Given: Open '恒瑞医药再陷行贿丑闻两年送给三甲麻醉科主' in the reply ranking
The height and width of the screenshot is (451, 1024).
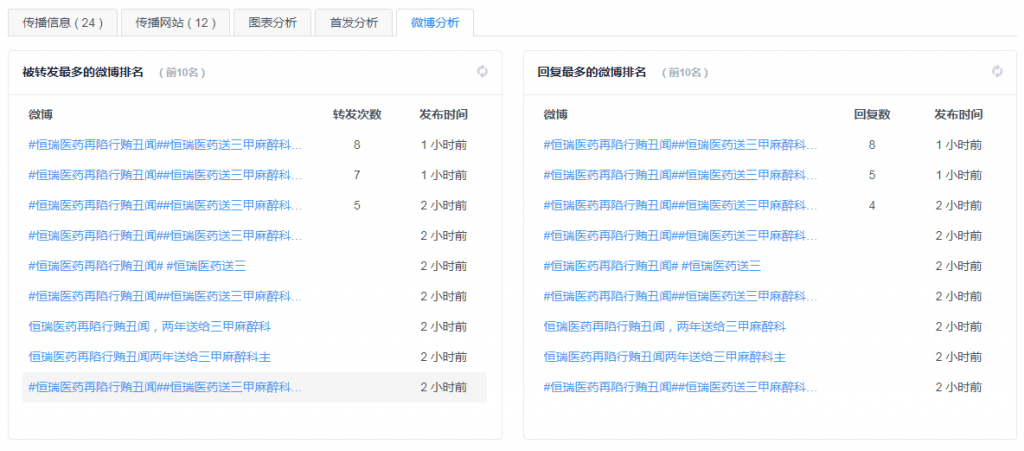Looking at the screenshot, I should [664, 357].
